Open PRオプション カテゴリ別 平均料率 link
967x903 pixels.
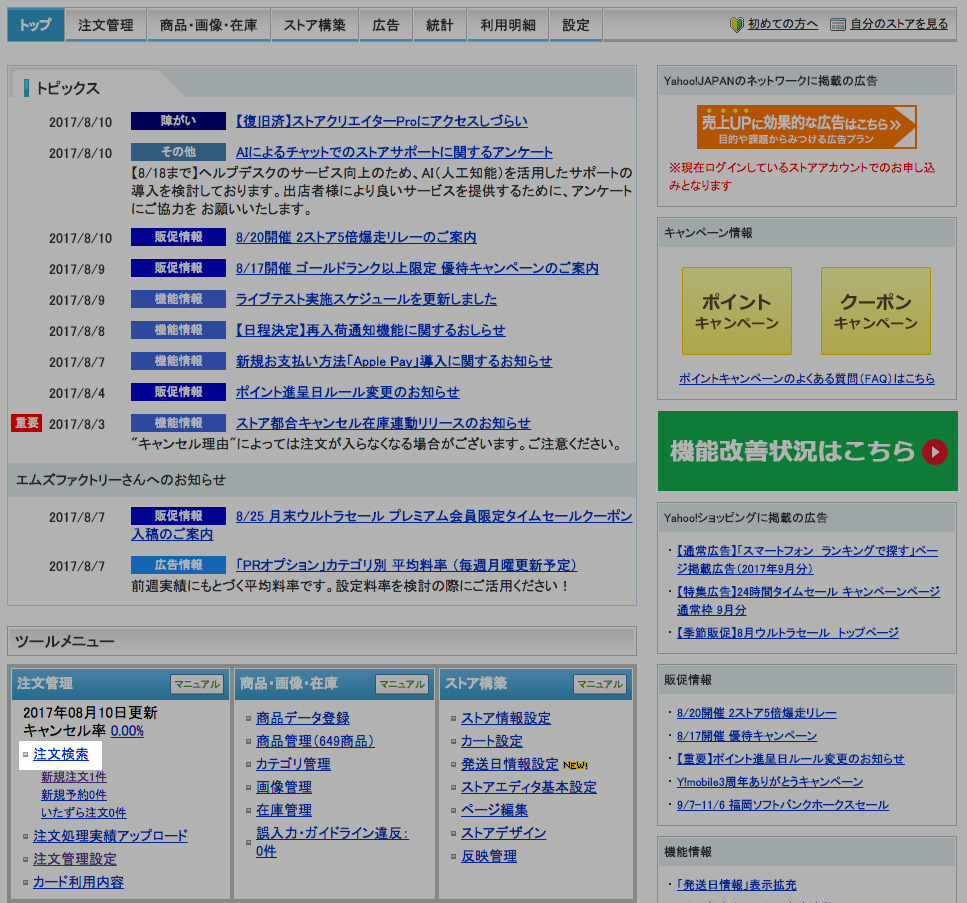point(406,565)
